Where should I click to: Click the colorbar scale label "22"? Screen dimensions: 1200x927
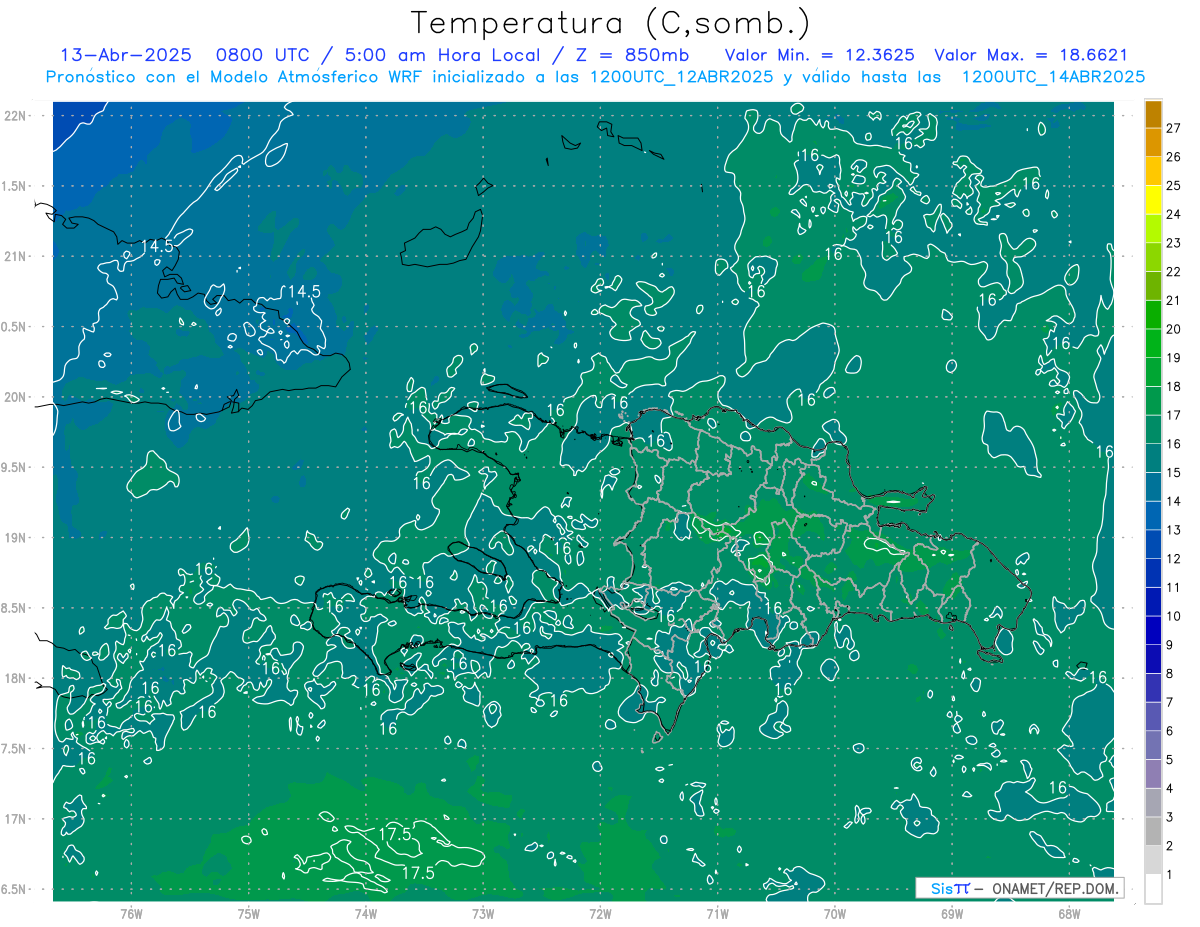(x=1174, y=272)
